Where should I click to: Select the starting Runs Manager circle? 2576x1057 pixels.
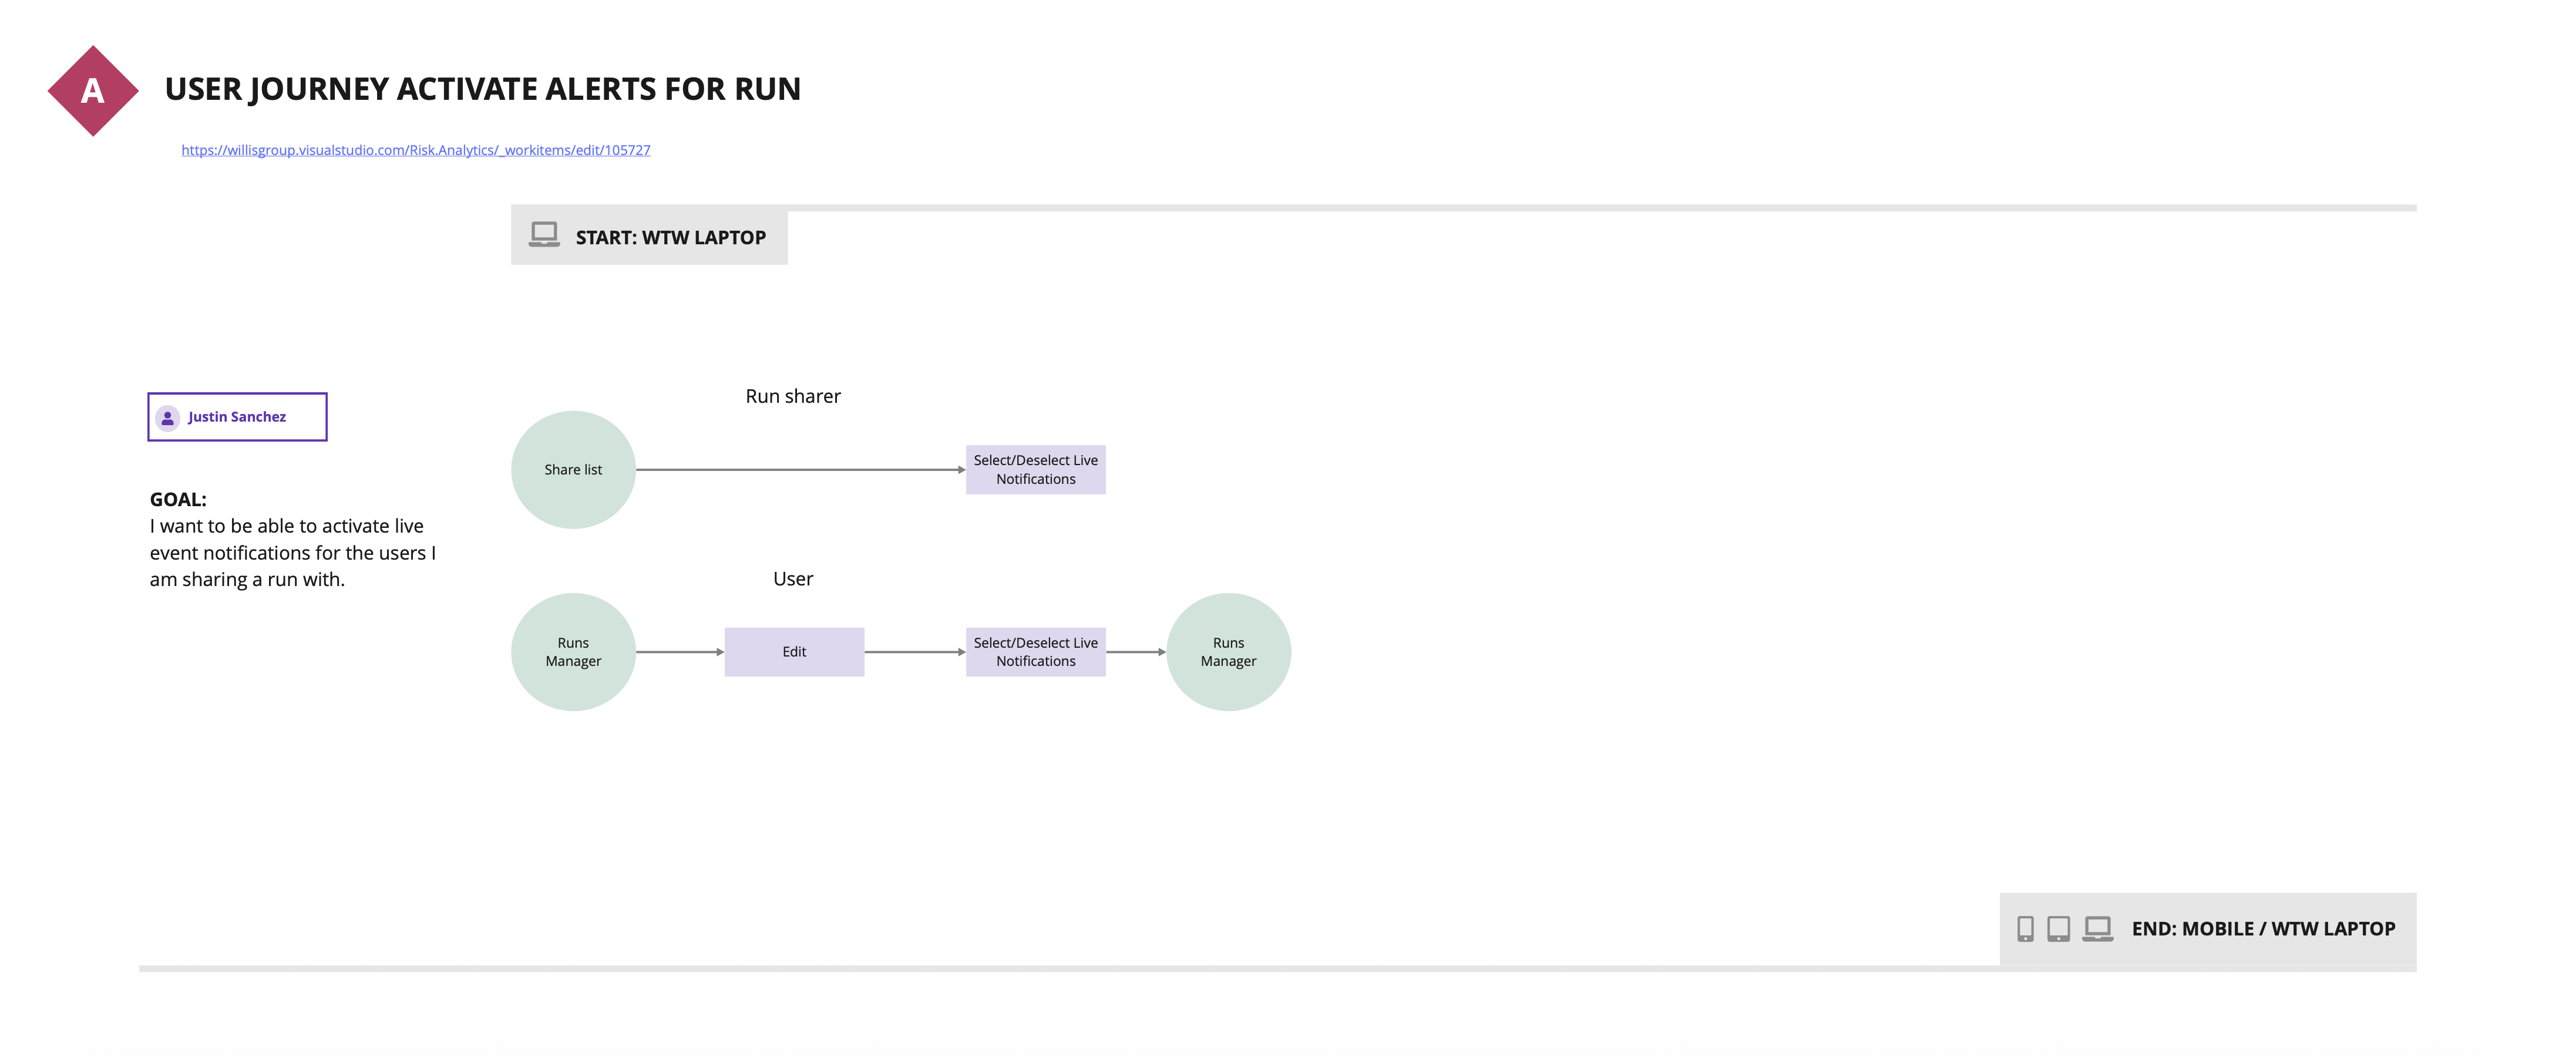pyautogui.click(x=573, y=652)
